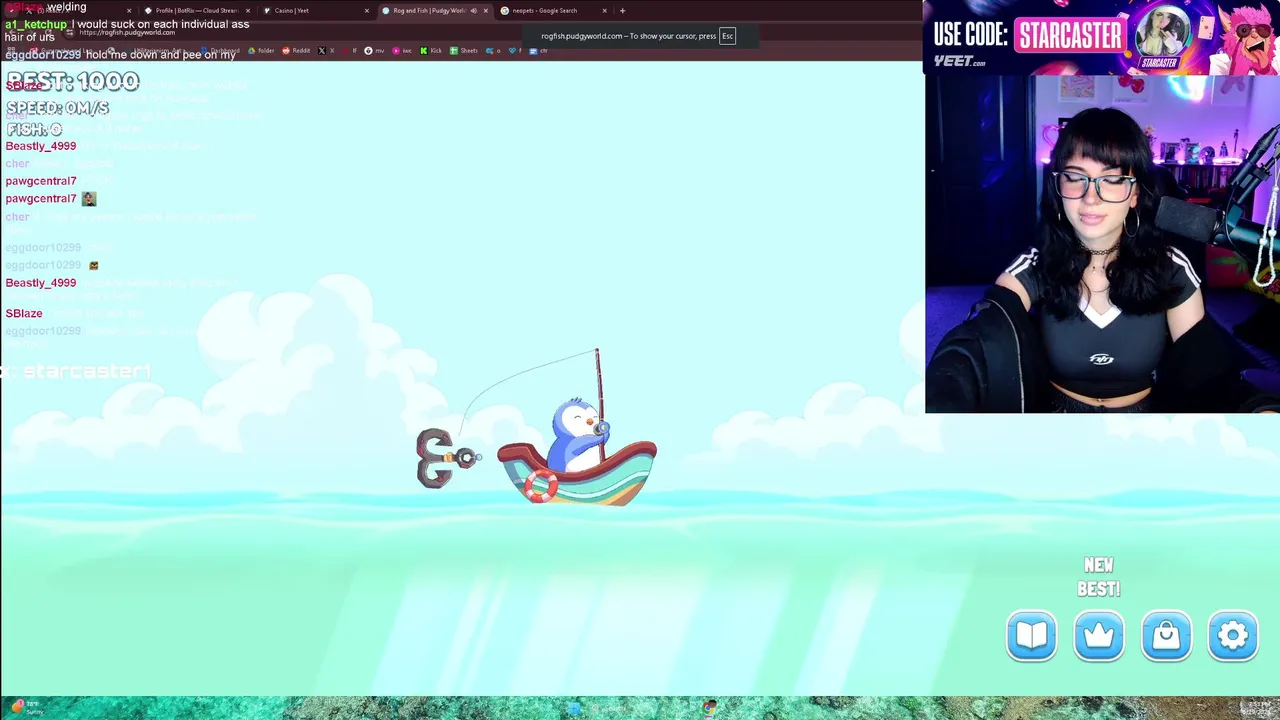
Task: Close the Profile BotRix tab
Action: click(247, 11)
